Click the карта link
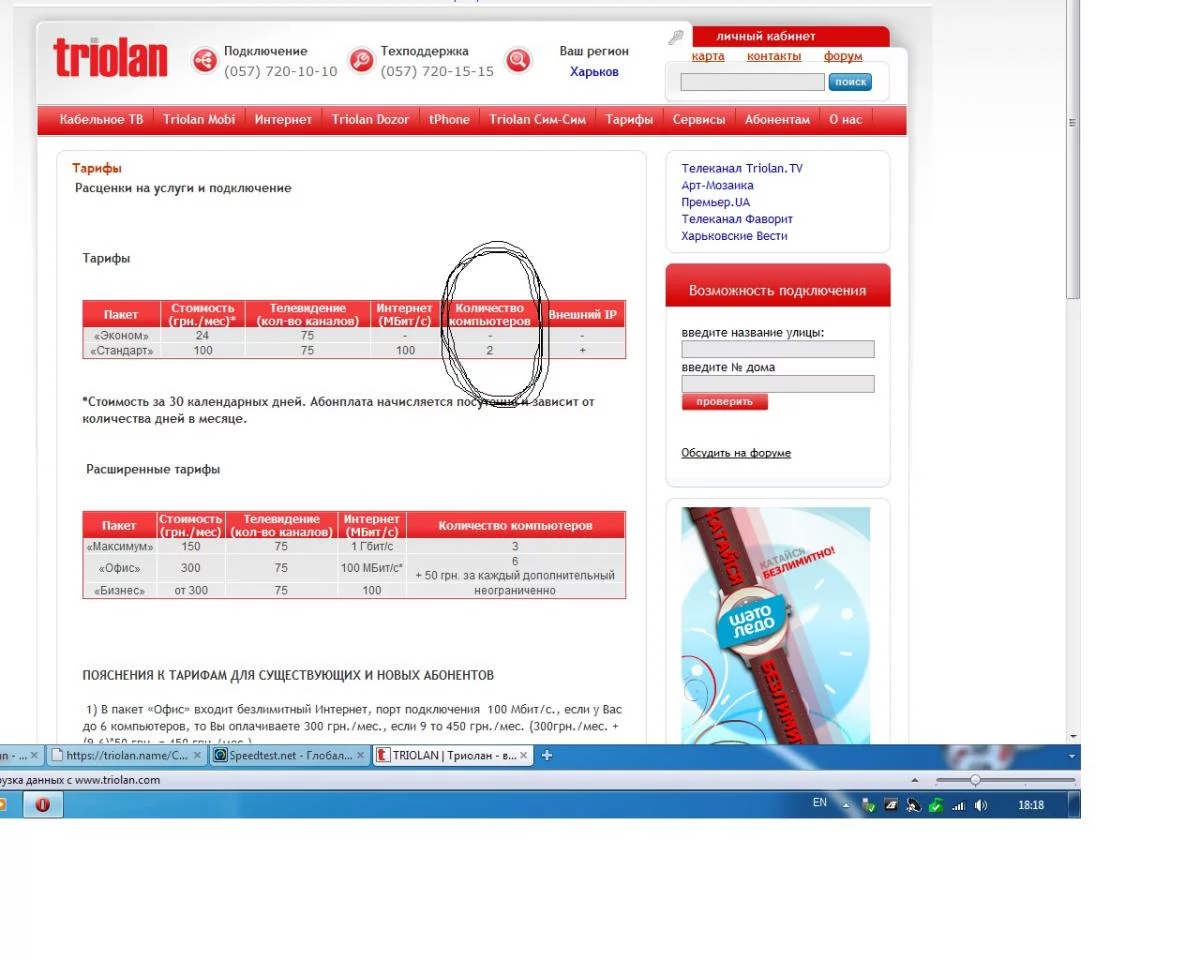This screenshot has height=960, width=1200. (708, 57)
